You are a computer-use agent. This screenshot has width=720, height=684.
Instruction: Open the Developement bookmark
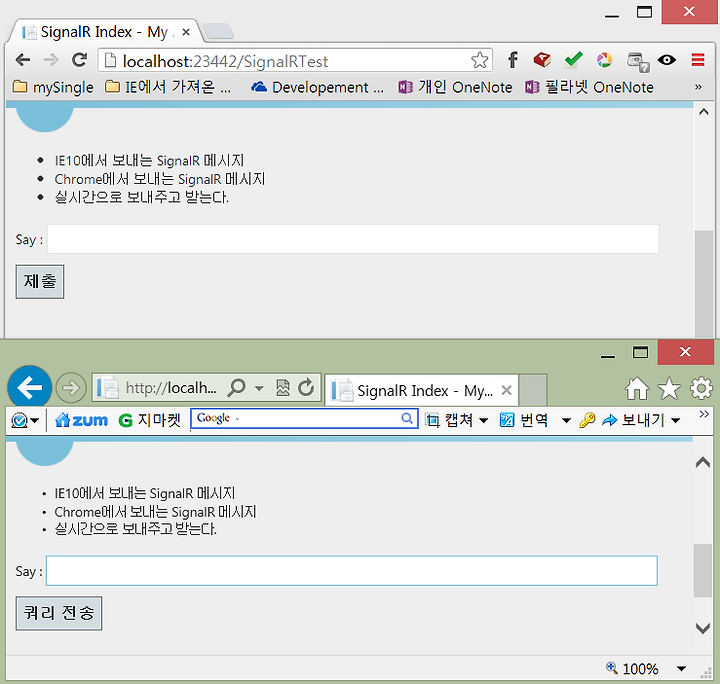click(317, 87)
